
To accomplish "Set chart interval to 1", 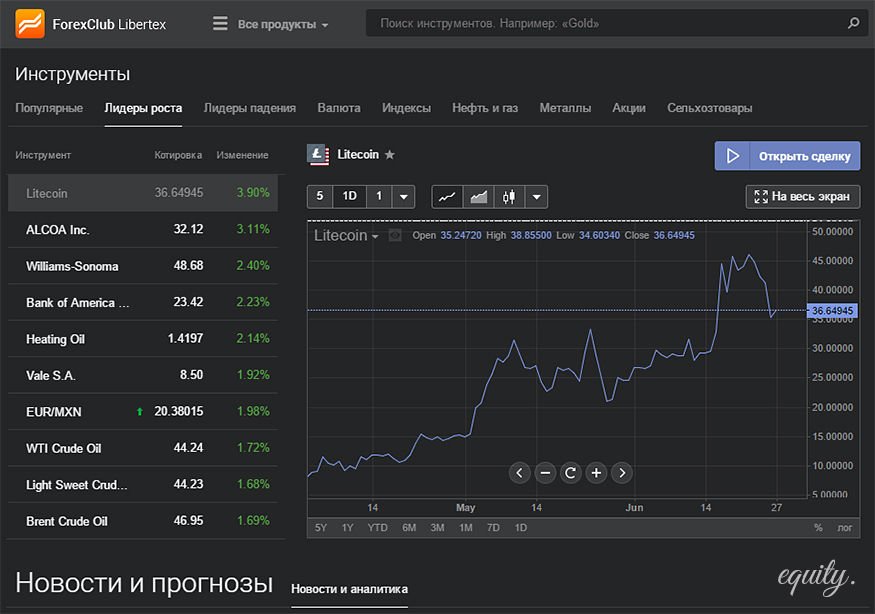I will tap(379, 196).
